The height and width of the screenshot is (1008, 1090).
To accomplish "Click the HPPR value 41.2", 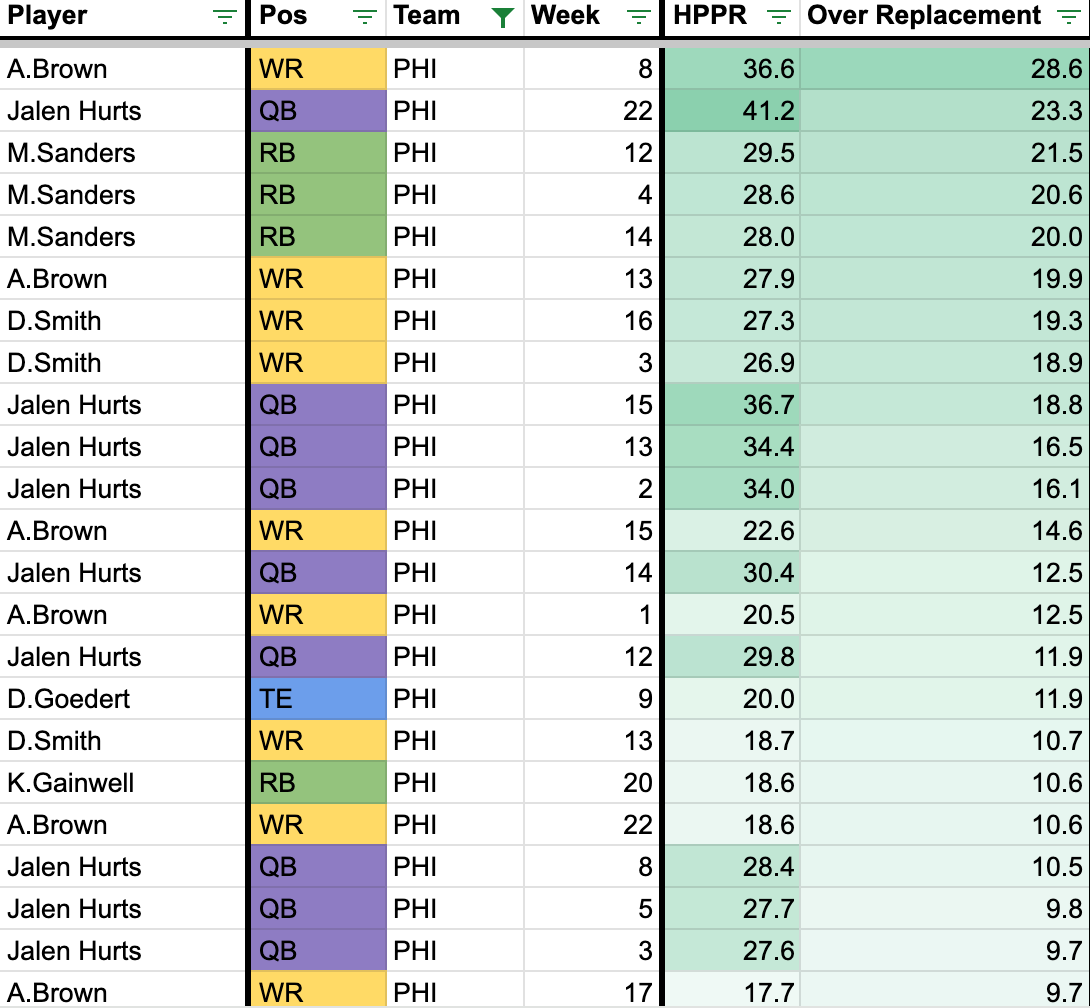I will (733, 111).
